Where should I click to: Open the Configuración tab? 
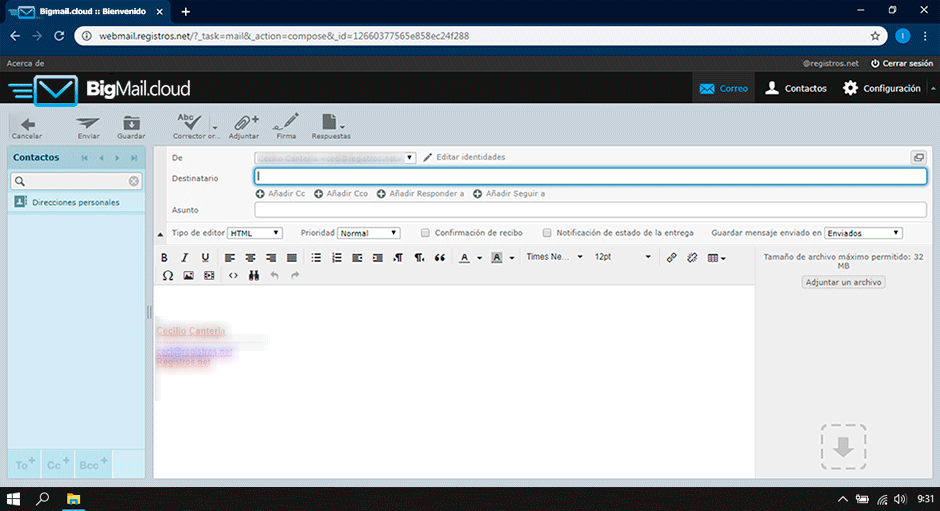[x=880, y=88]
